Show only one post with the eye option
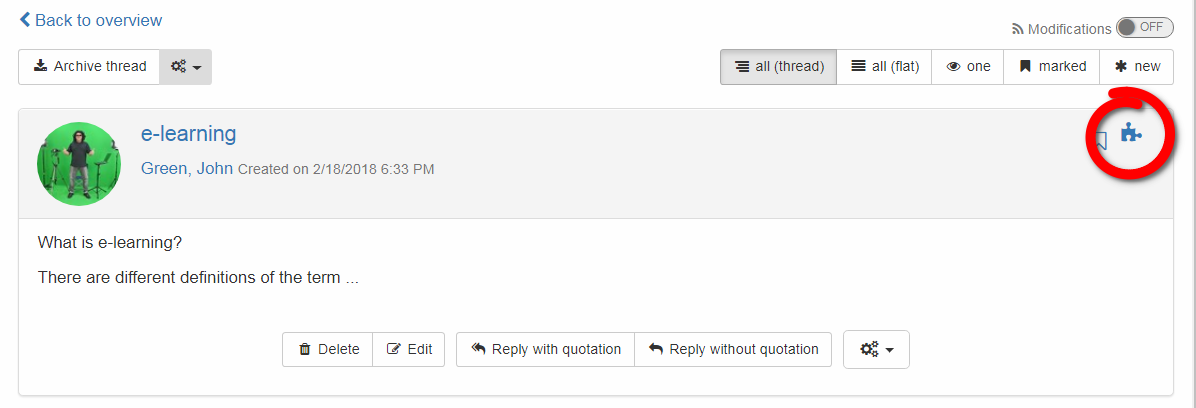This screenshot has width=1196, height=408. pos(967,67)
